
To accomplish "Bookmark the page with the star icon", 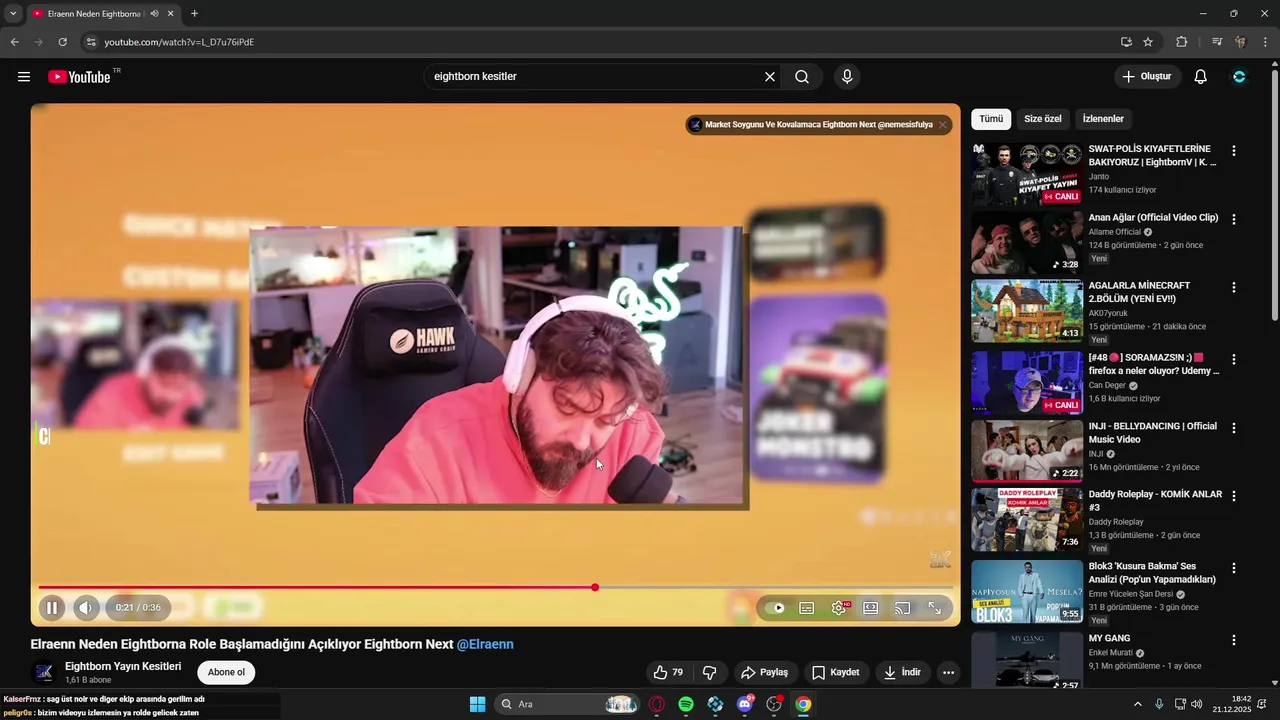I will coord(1148,42).
